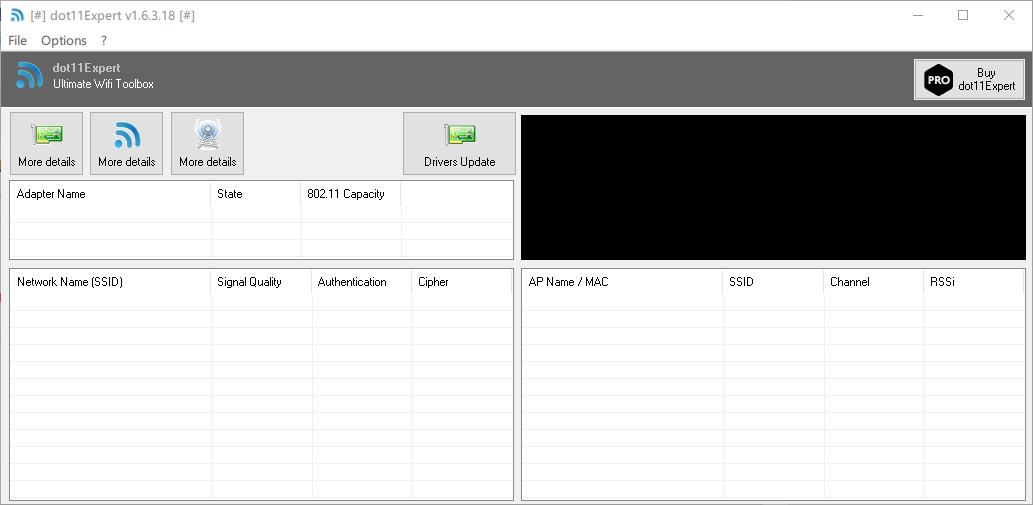
Task: Click the RSSi column header
Action: pyautogui.click(x=974, y=282)
